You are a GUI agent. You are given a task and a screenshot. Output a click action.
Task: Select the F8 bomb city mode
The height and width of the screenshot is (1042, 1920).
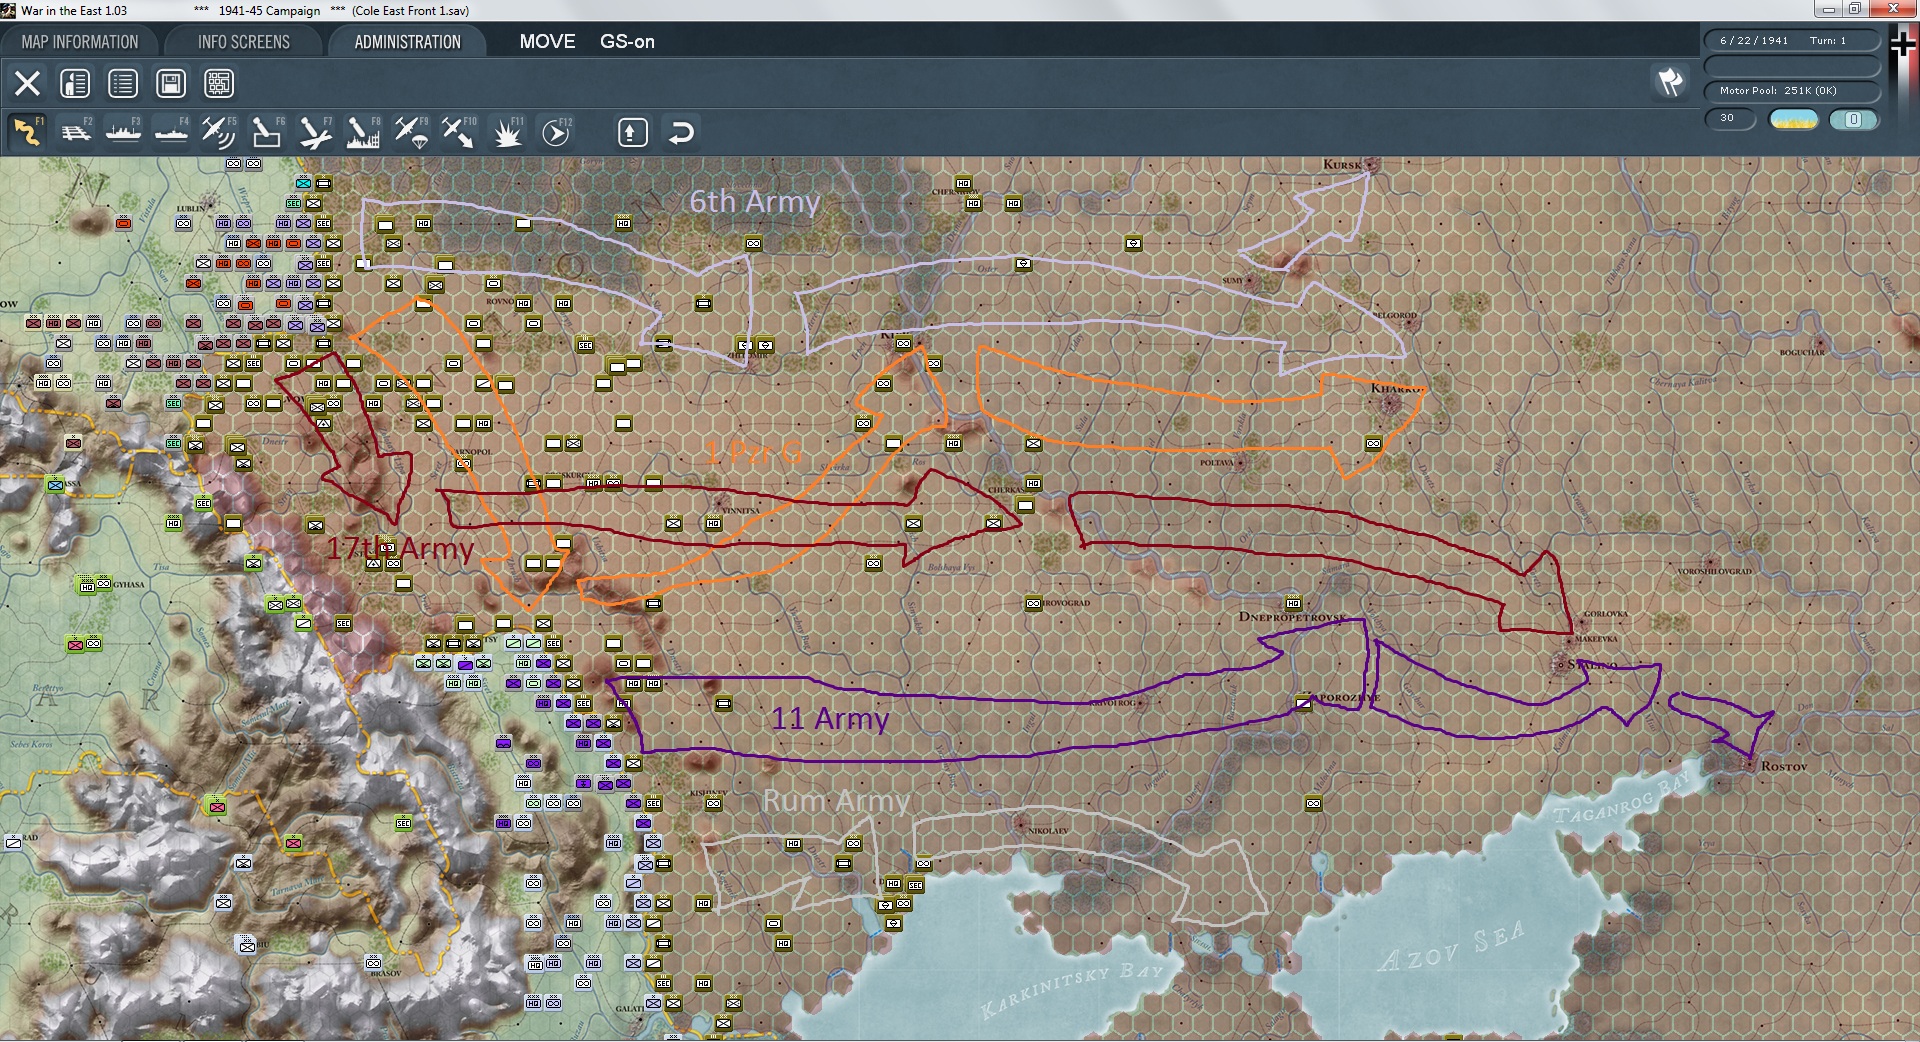coord(363,132)
